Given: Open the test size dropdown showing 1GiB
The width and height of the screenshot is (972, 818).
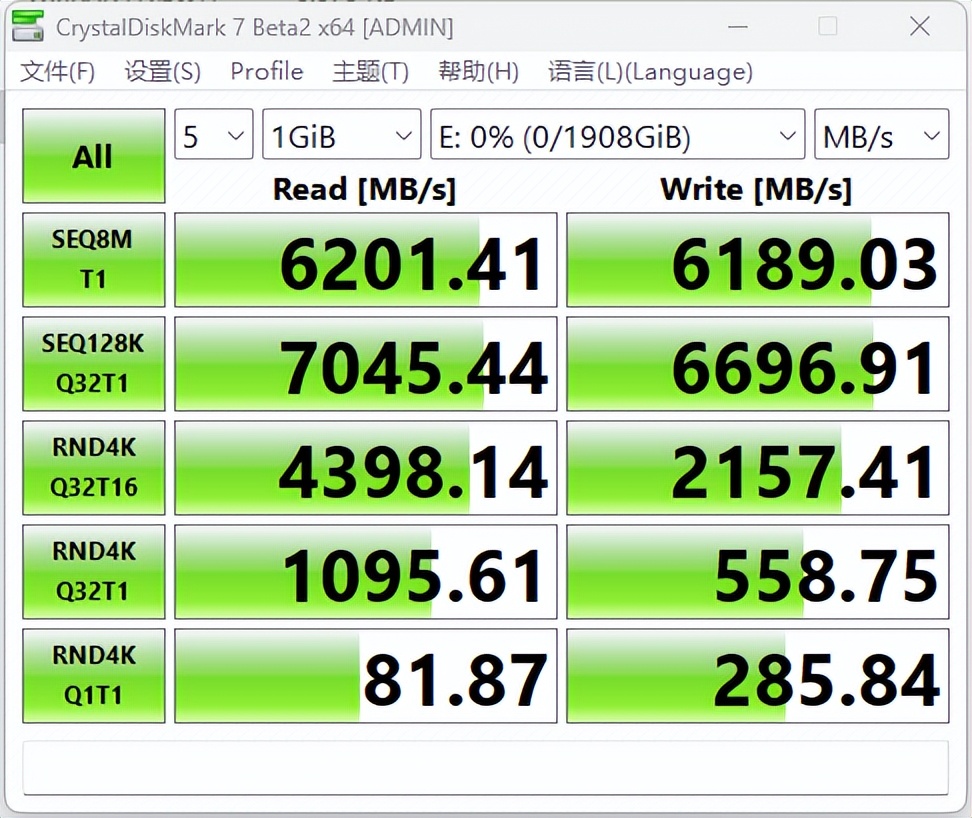Looking at the screenshot, I should point(341,134).
